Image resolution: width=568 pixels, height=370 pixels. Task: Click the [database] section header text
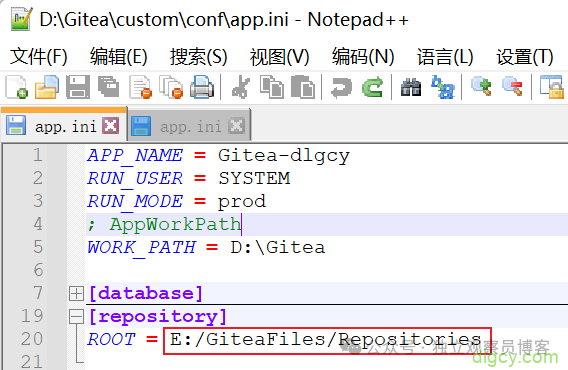point(146,293)
